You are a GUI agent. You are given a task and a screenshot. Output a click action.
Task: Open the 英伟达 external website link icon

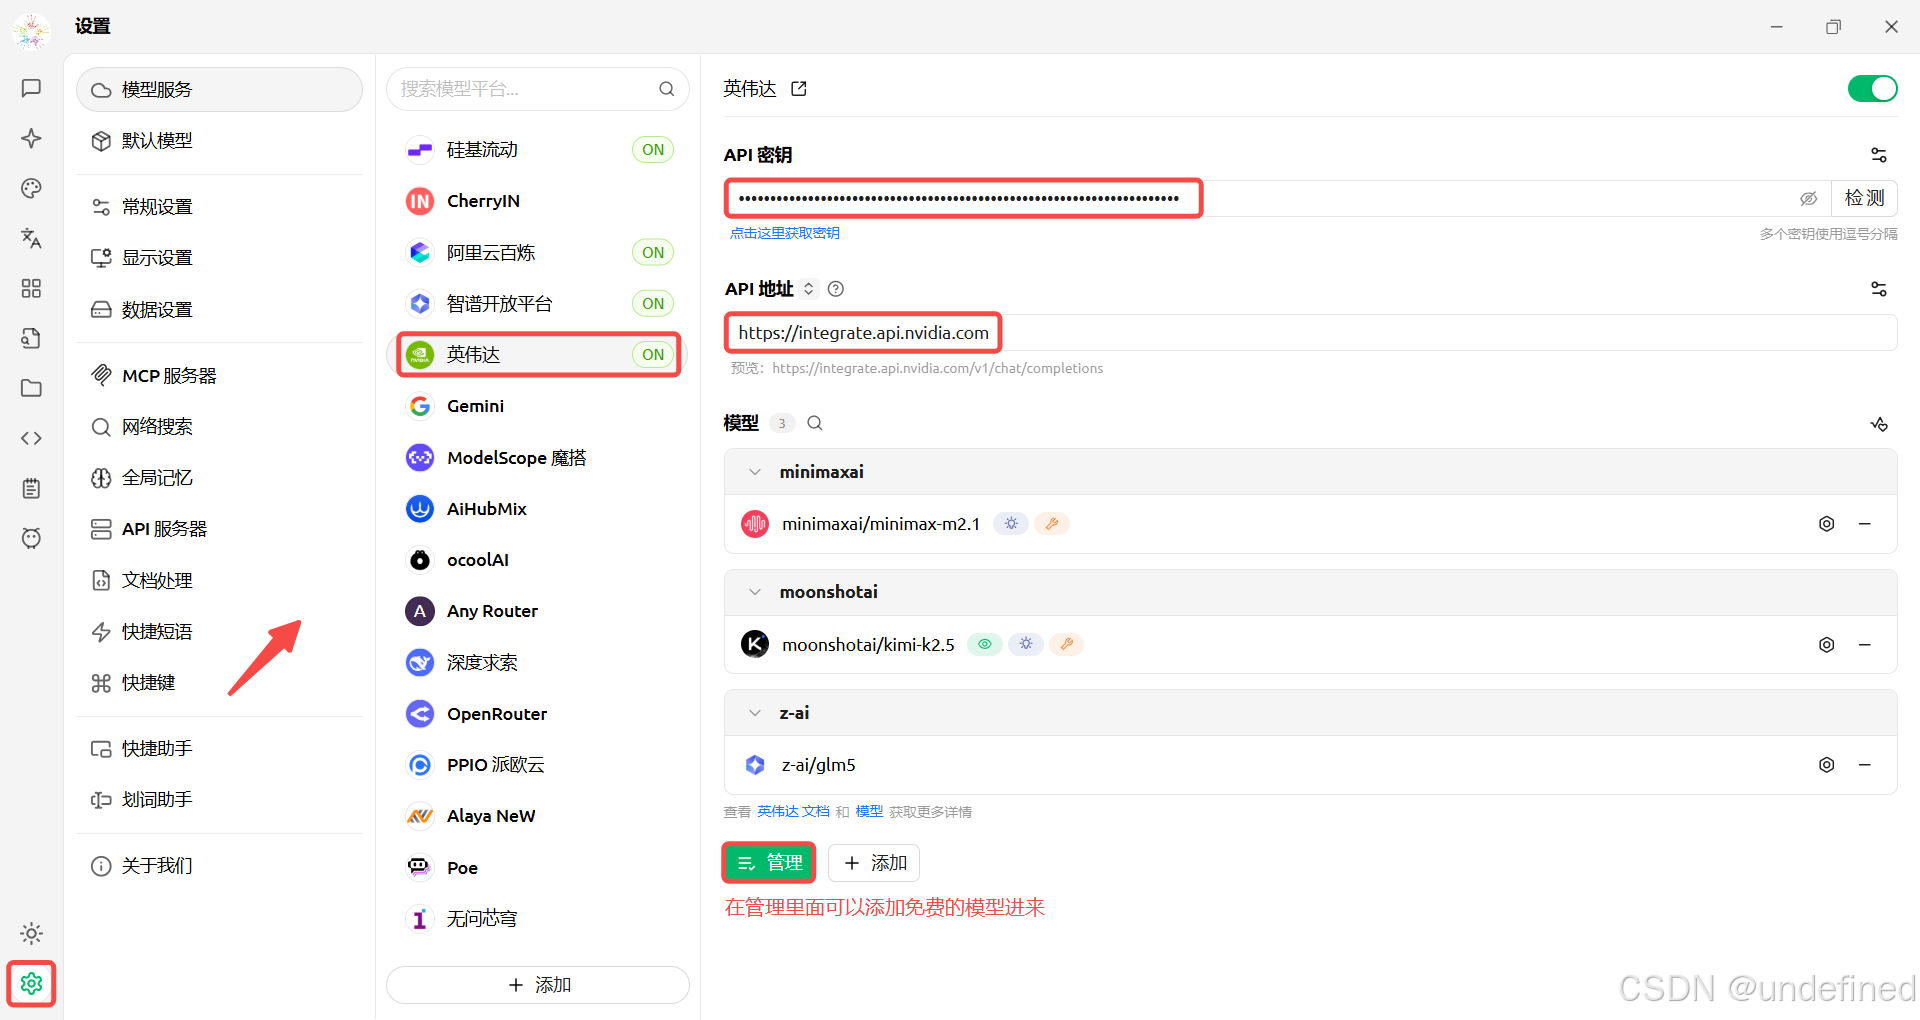tap(799, 89)
